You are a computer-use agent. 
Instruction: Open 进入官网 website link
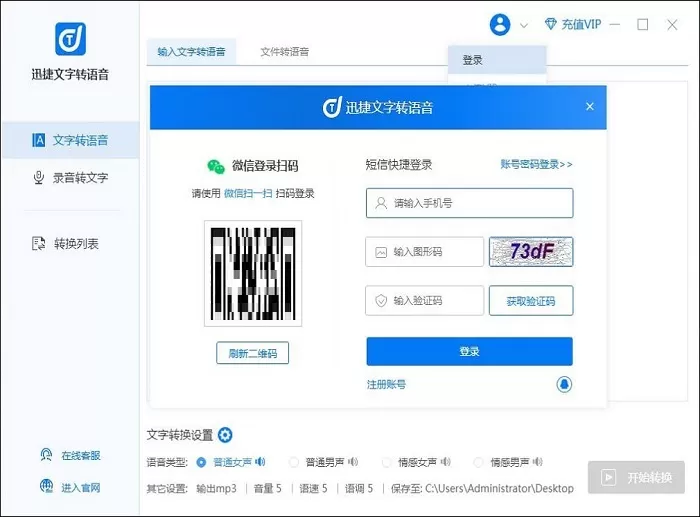pos(81,488)
